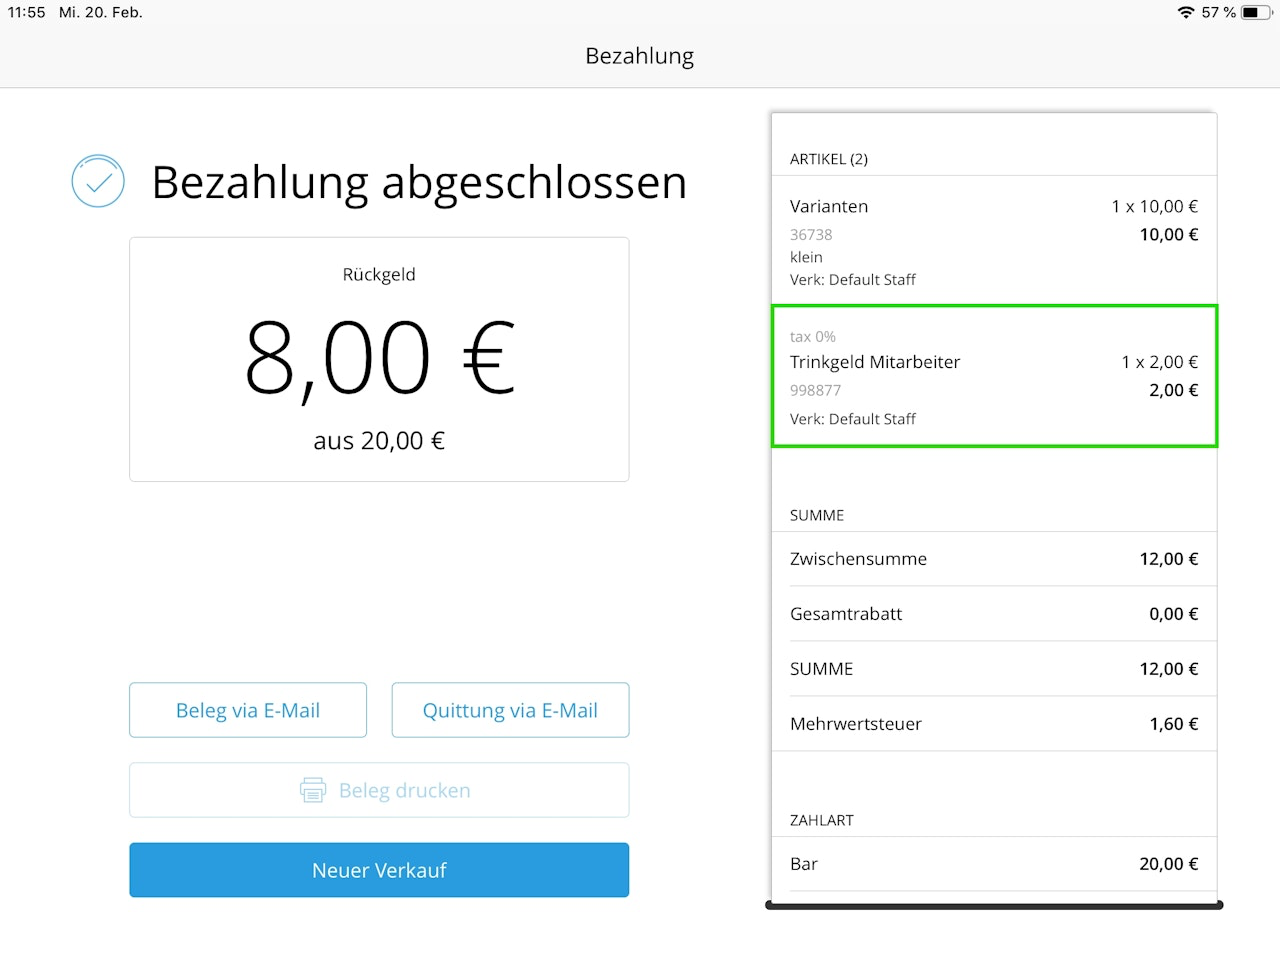Click the payment completed checkmark icon
The image size is (1280, 960).
click(x=98, y=181)
